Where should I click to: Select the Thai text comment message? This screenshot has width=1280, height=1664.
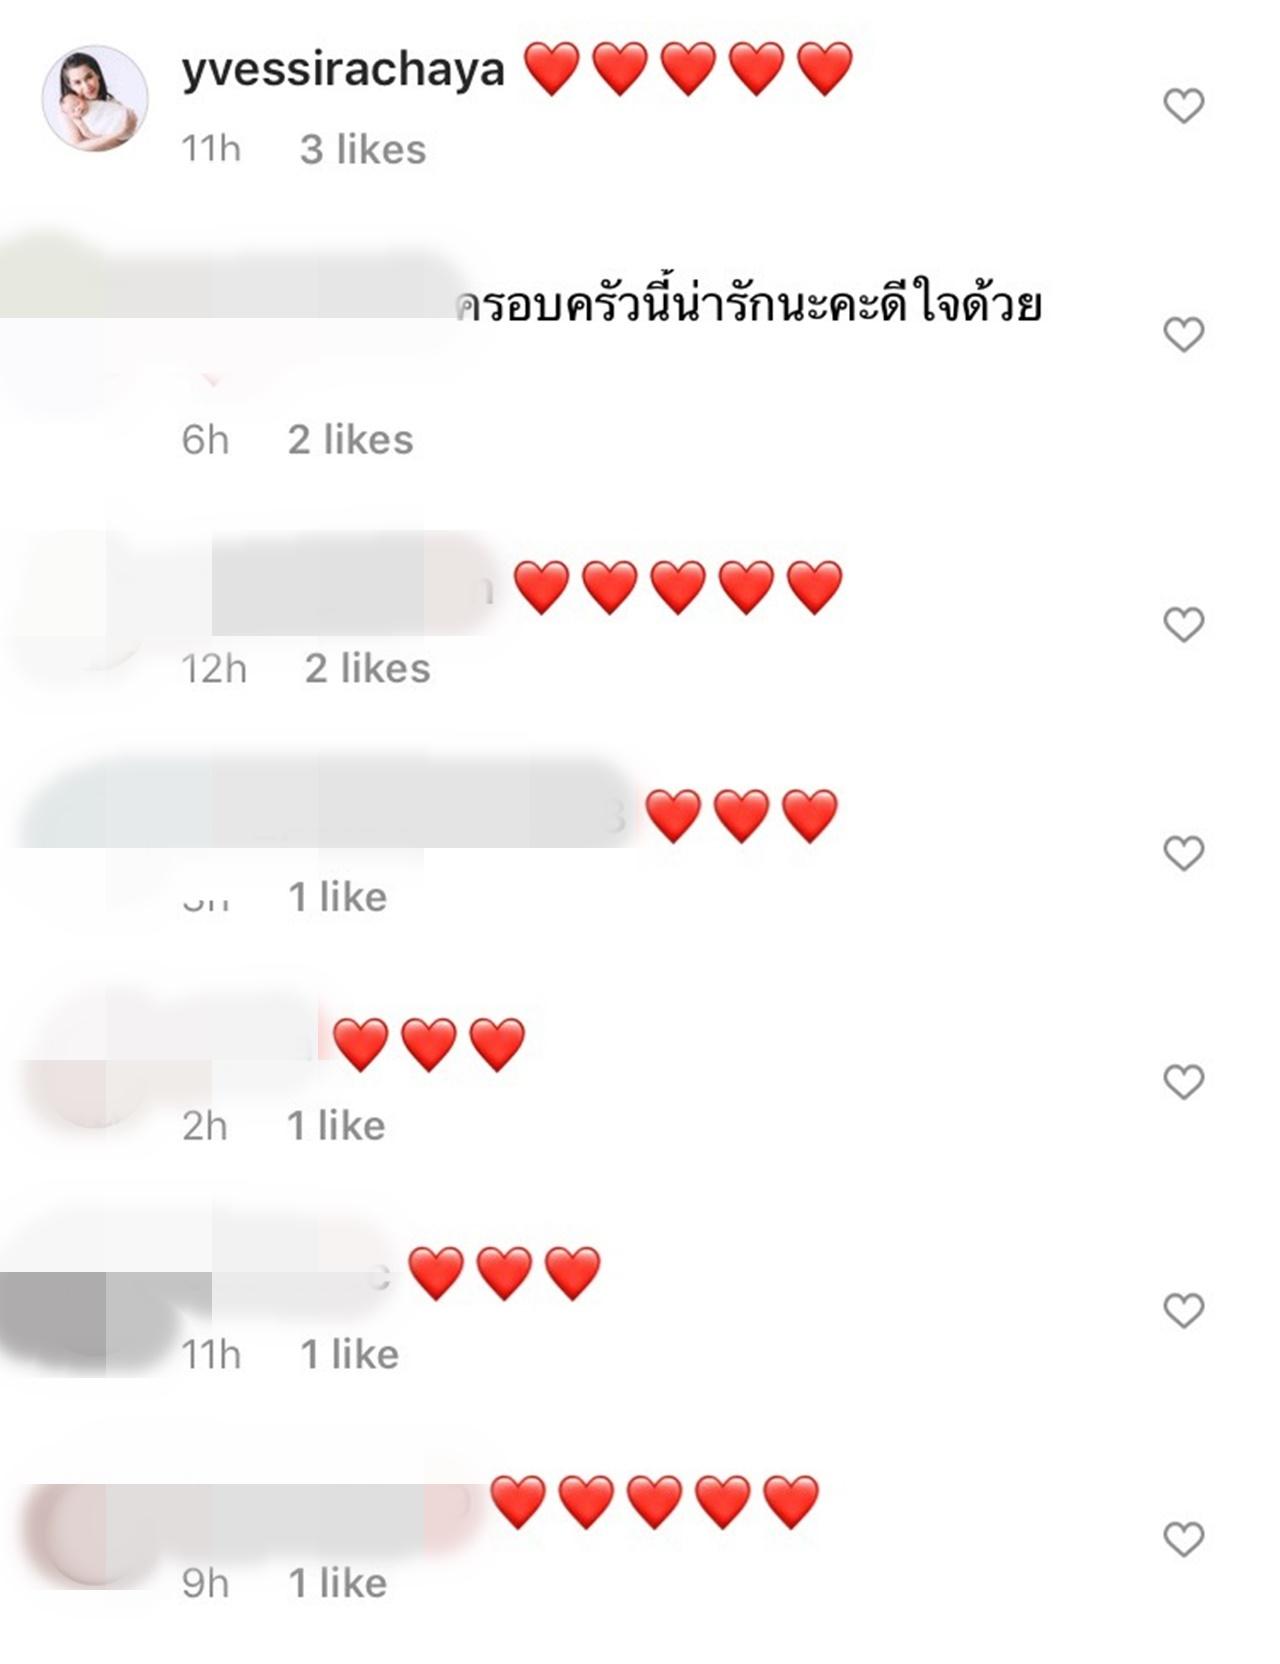(x=748, y=305)
